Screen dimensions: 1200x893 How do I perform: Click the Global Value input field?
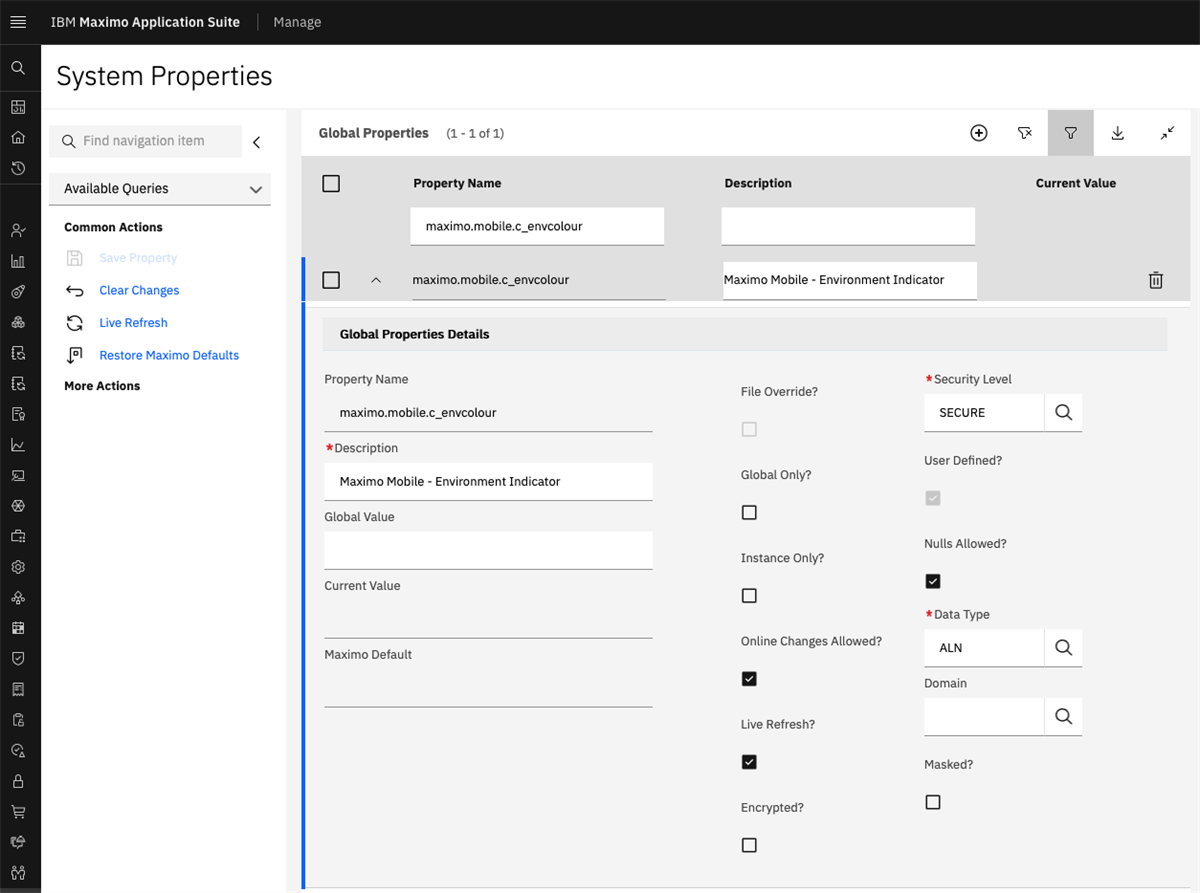tap(488, 550)
